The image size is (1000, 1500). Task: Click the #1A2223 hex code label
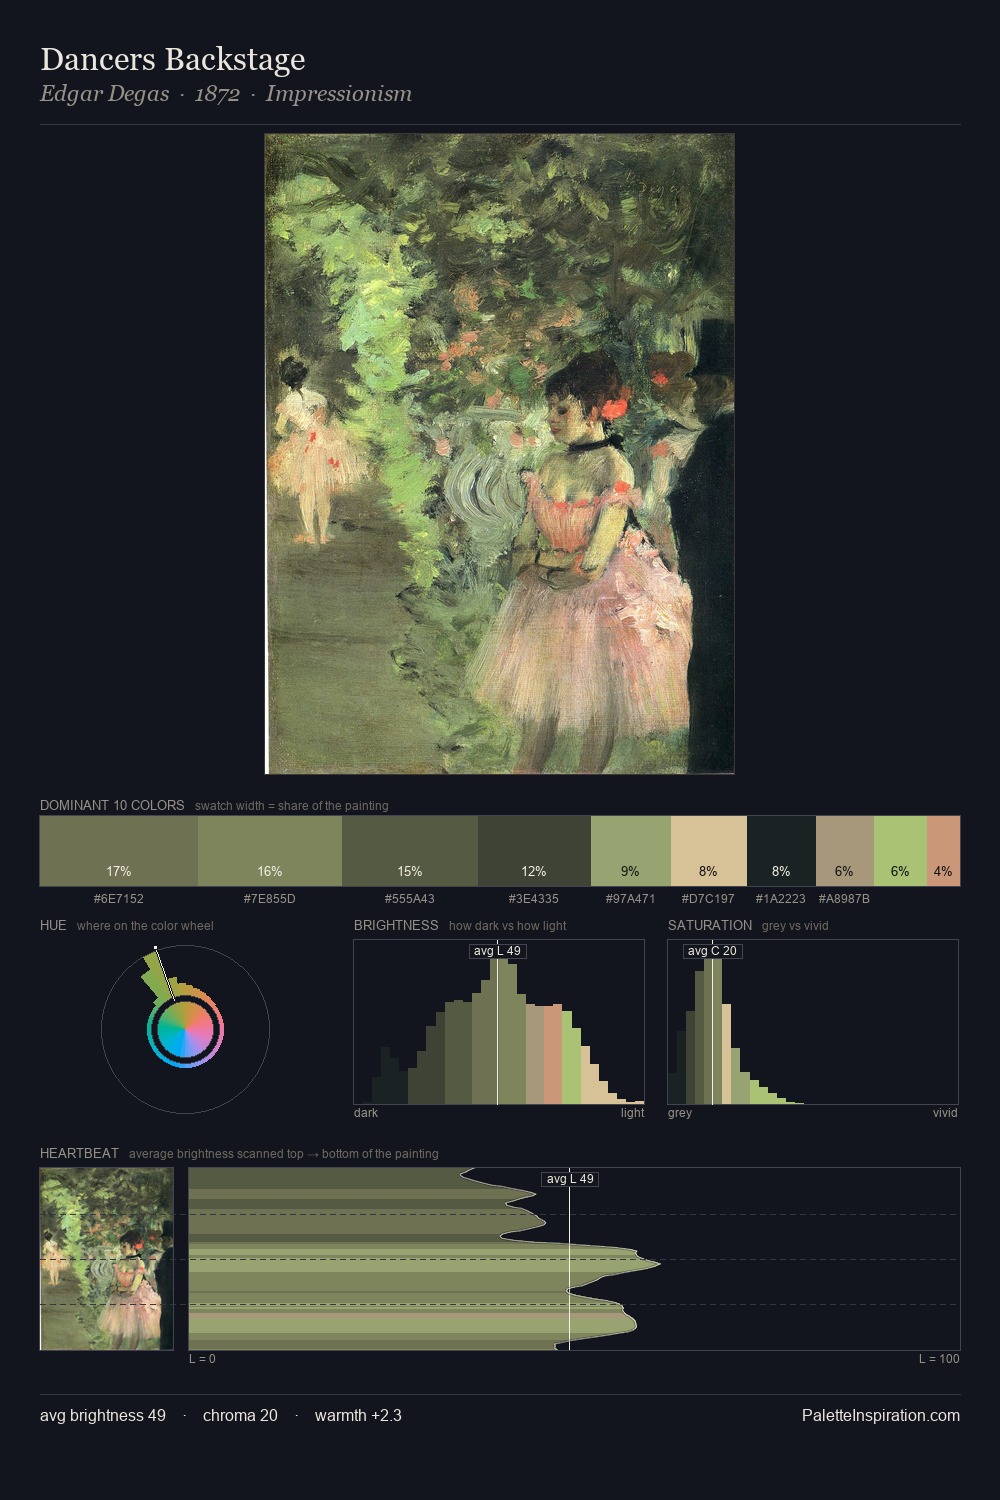(x=781, y=899)
